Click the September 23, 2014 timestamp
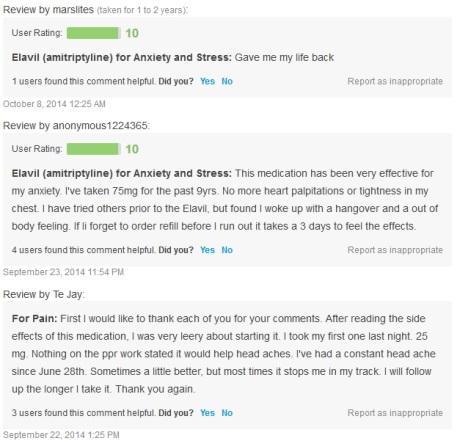Image resolution: width=457 pixels, height=441 pixels. click(x=63, y=272)
